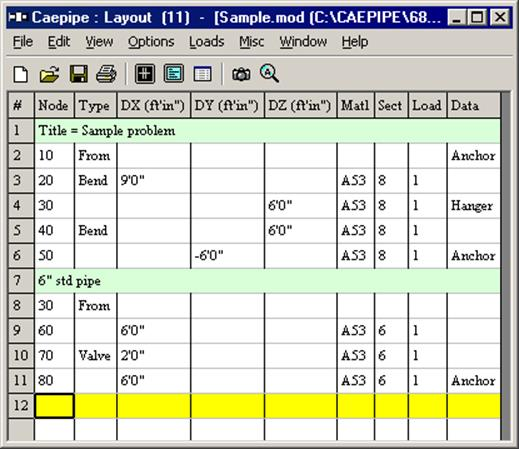The height and width of the screenshot is (449, 519).
Task: Show the Results table toolbar icon
Action: point(202,74)
